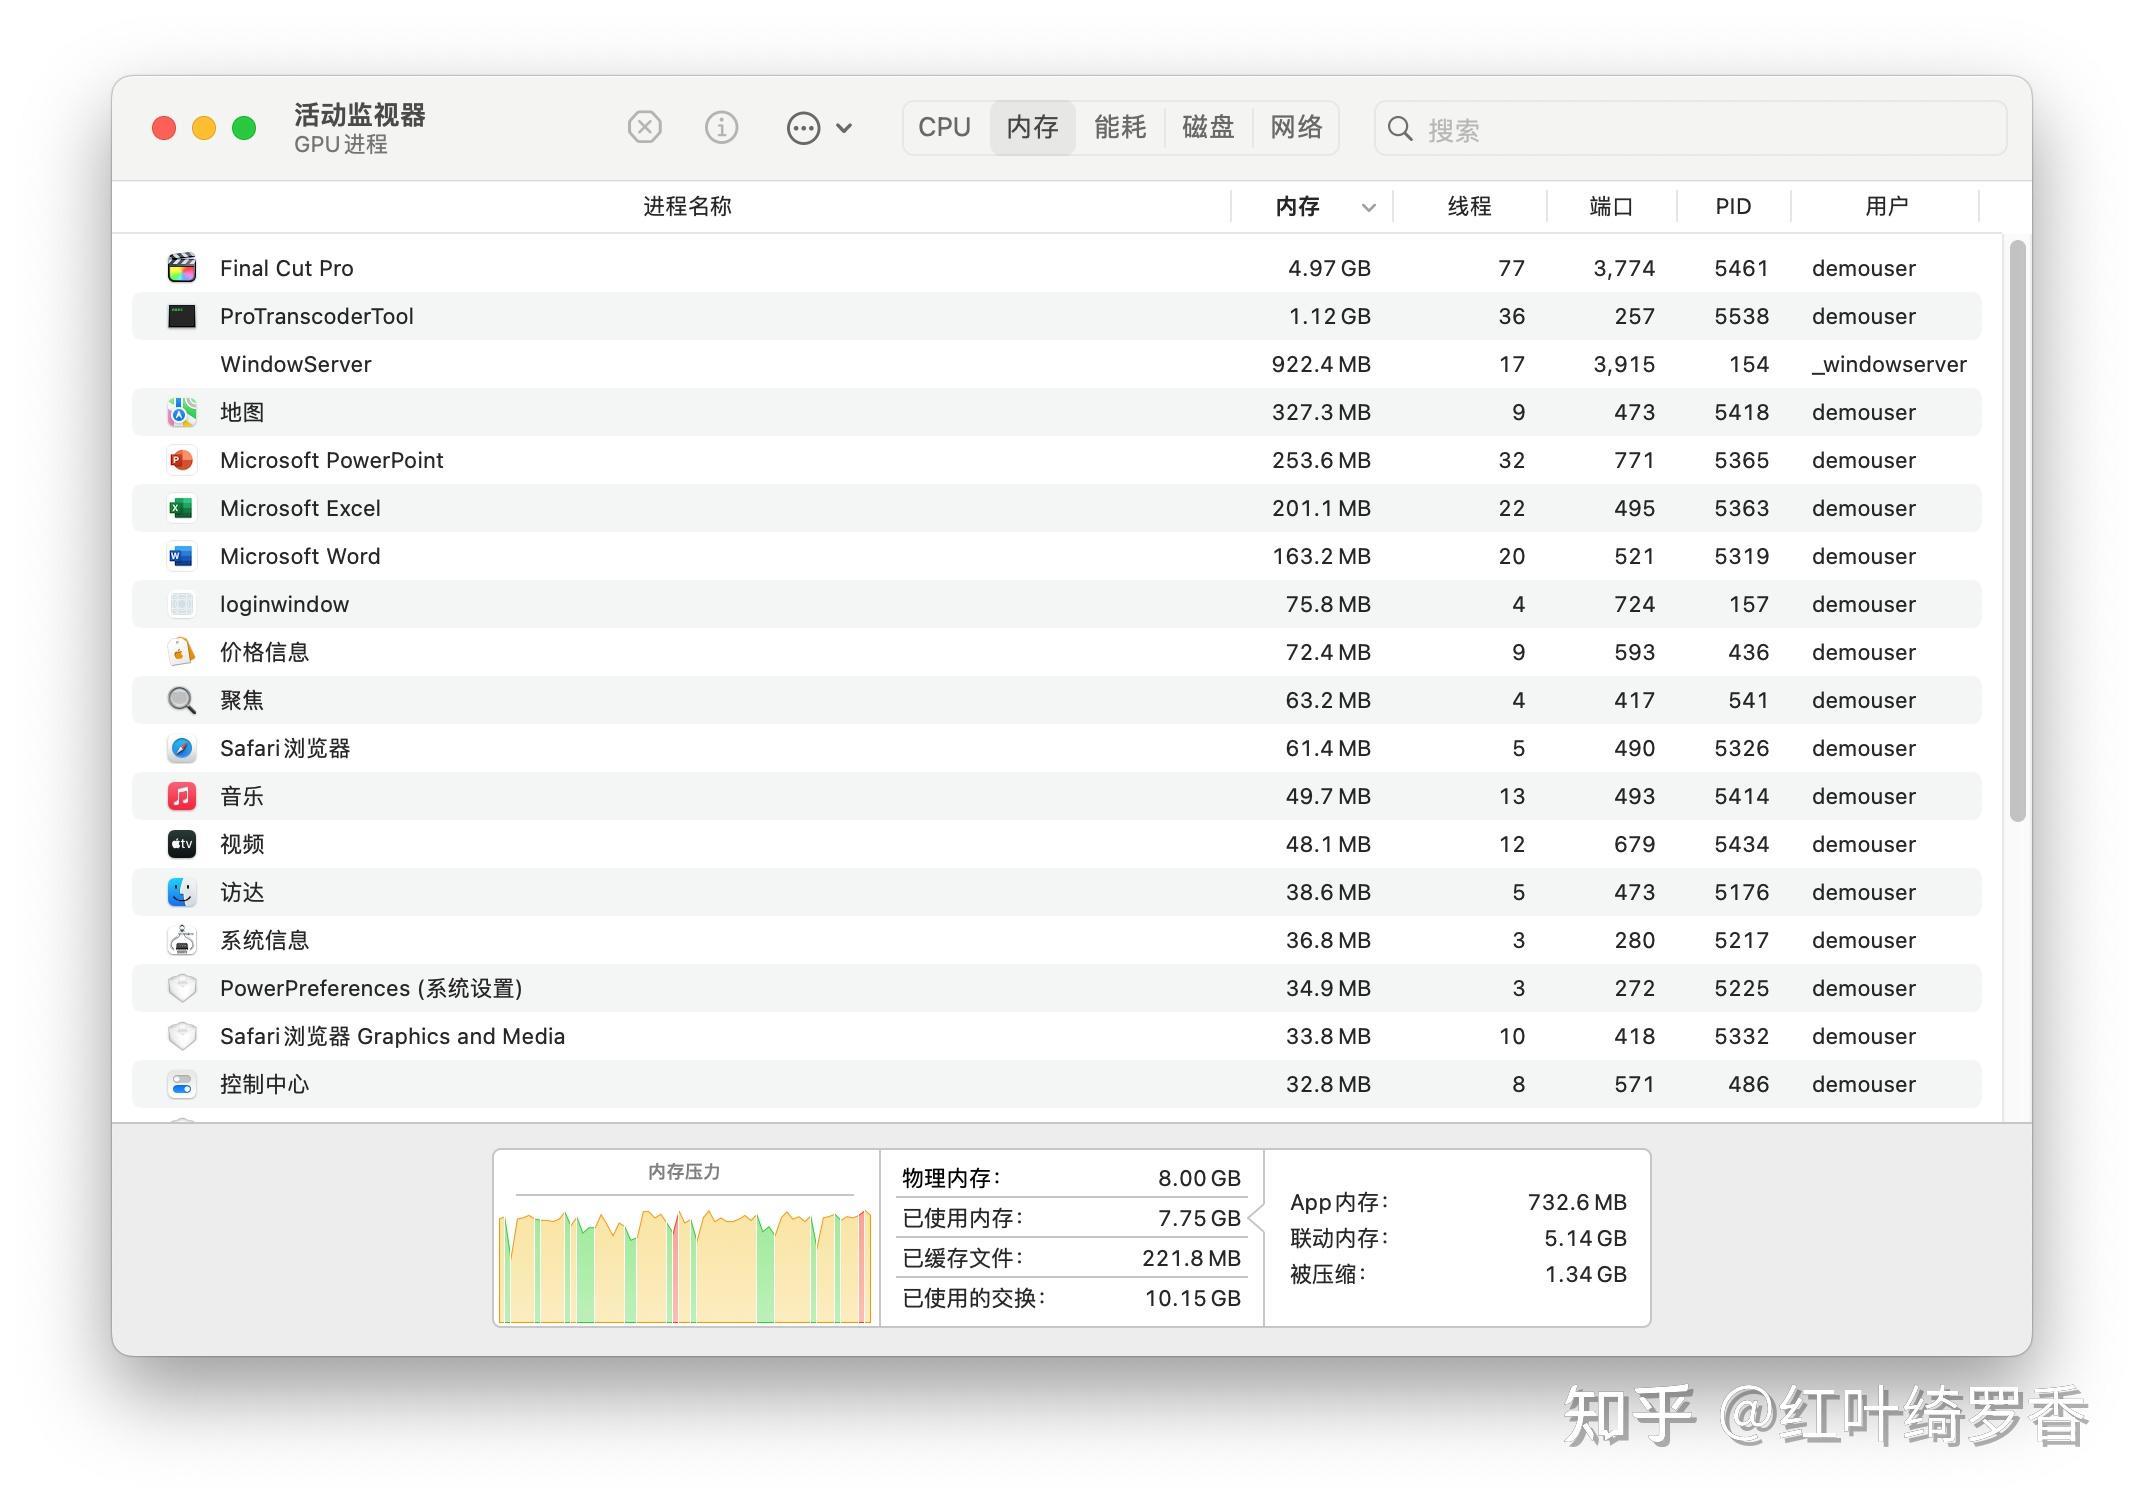
Task: Click the stop process X icon
Action: click(x=644, y=127)
